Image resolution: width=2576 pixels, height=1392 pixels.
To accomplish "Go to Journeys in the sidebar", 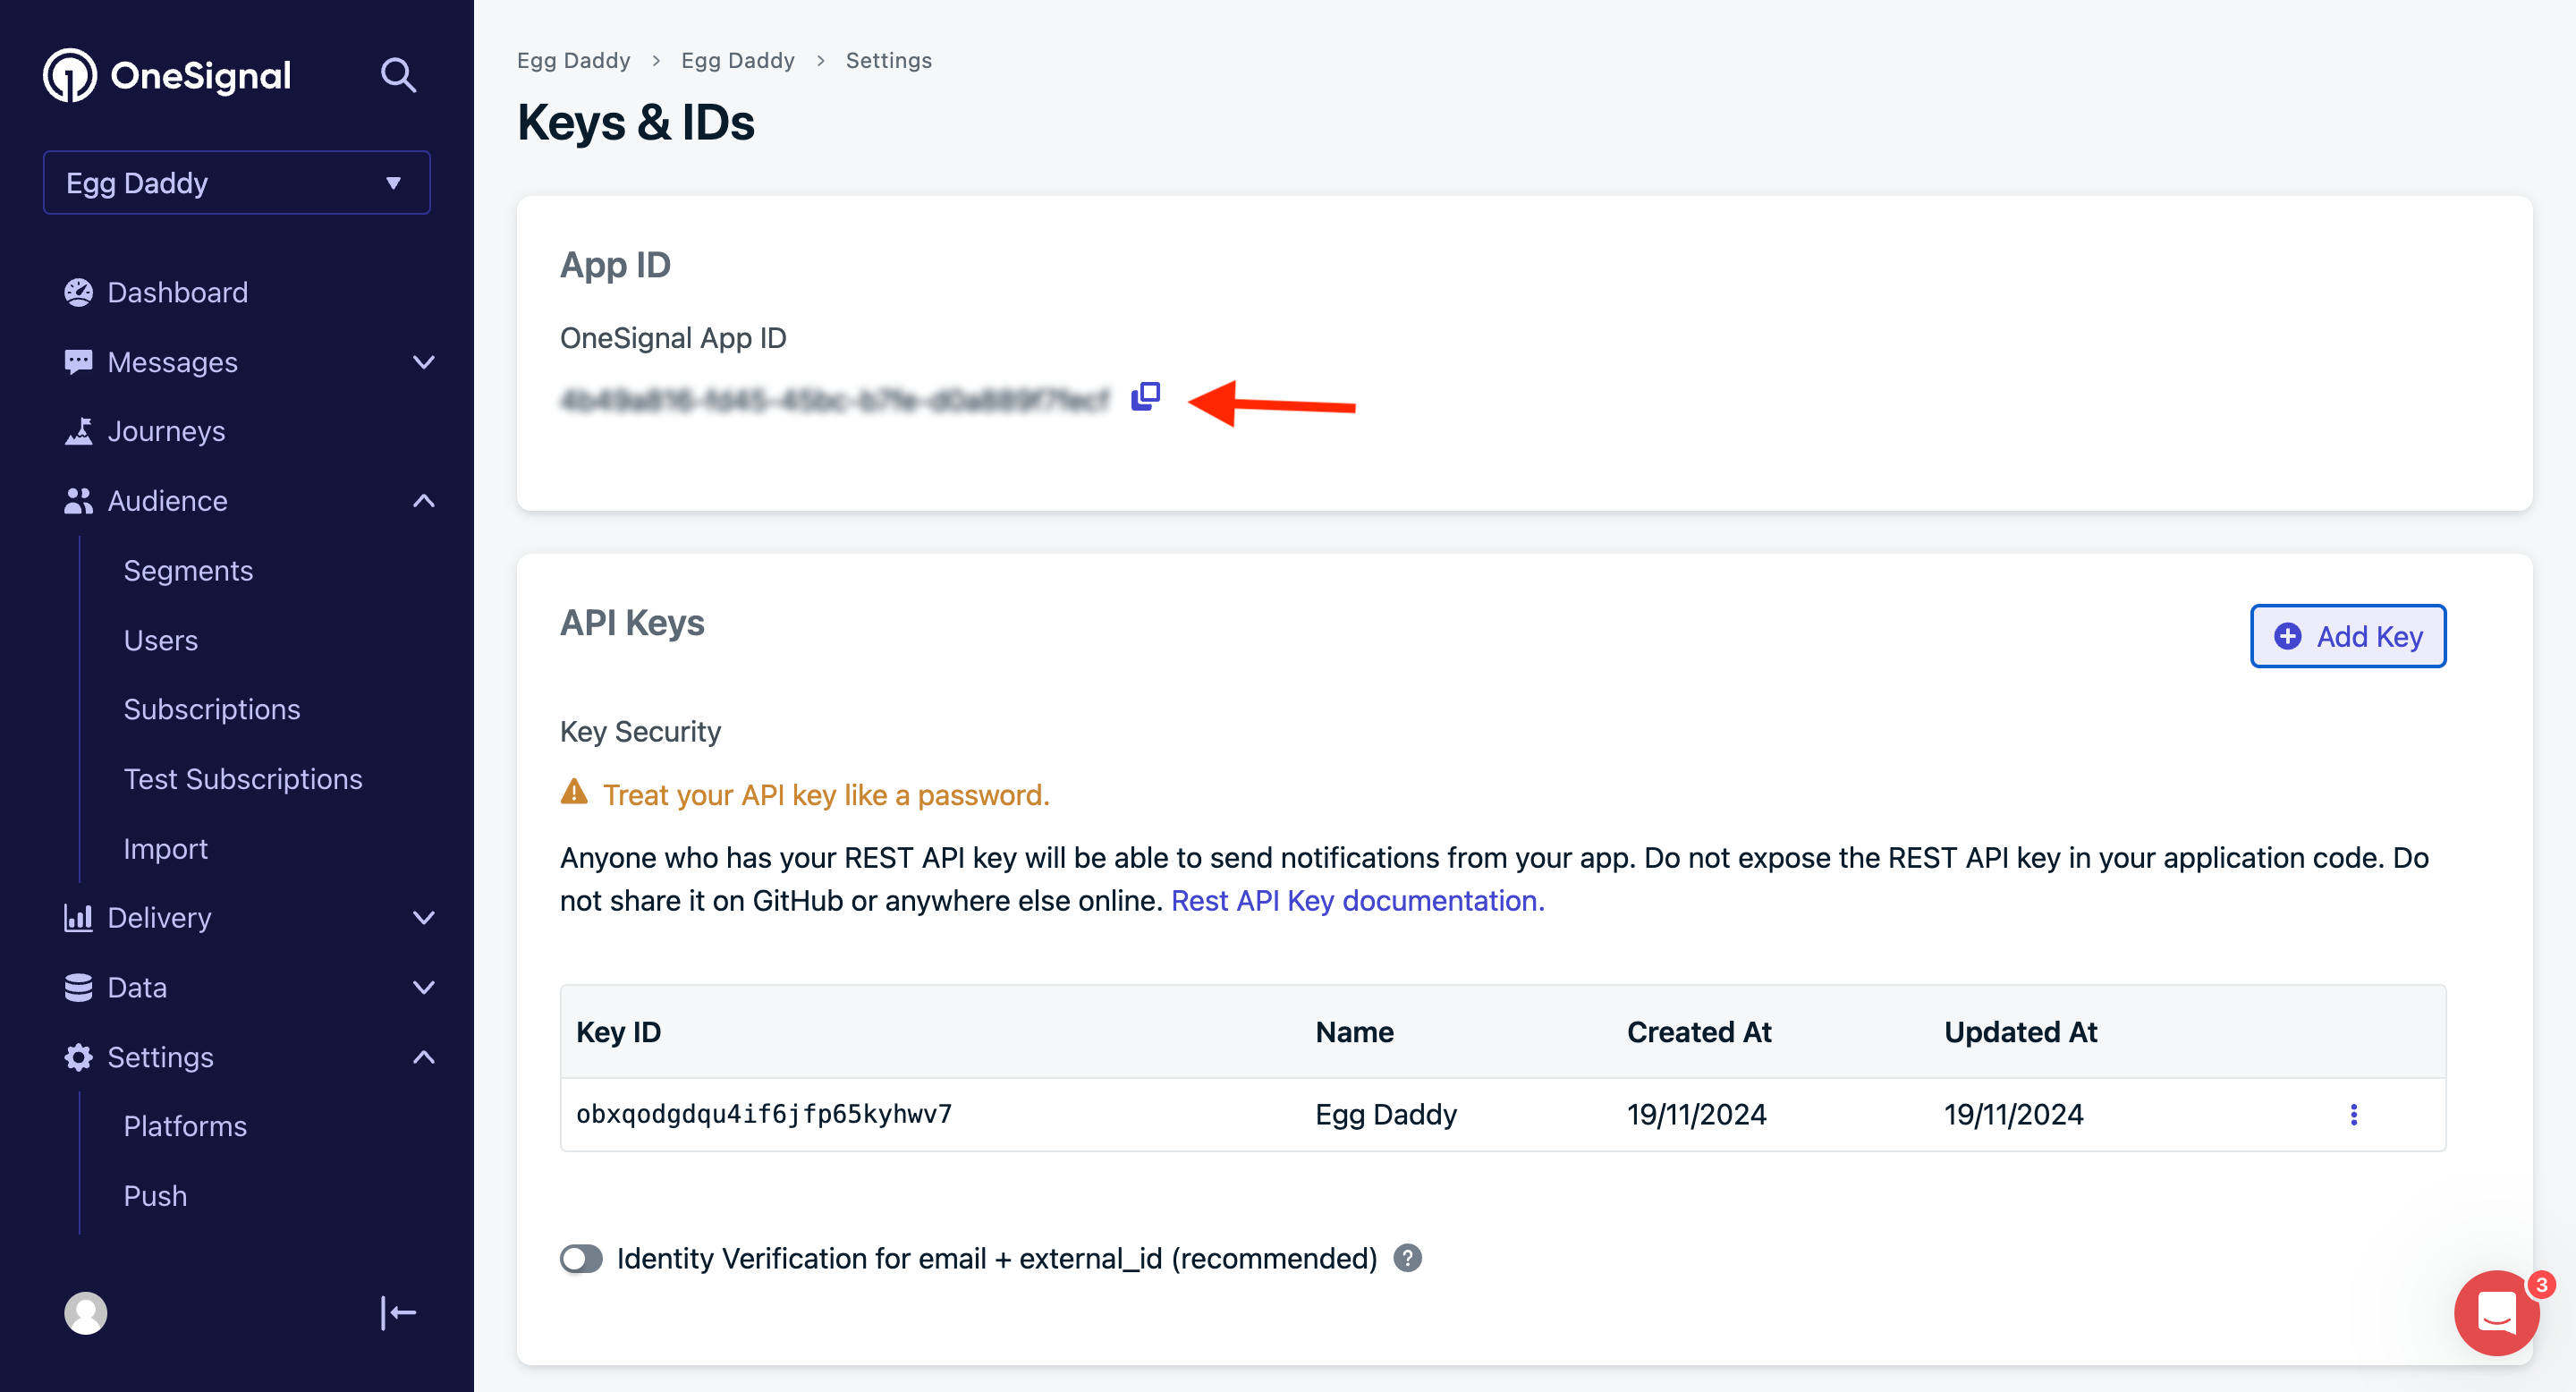I will 166,431.
